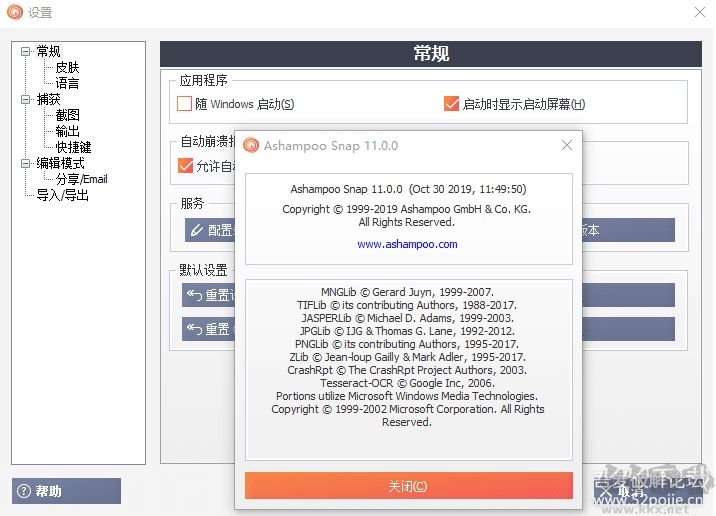Open 截图 settings page
Viewport: 716px width, 516px height.
(x=68, y=115)
